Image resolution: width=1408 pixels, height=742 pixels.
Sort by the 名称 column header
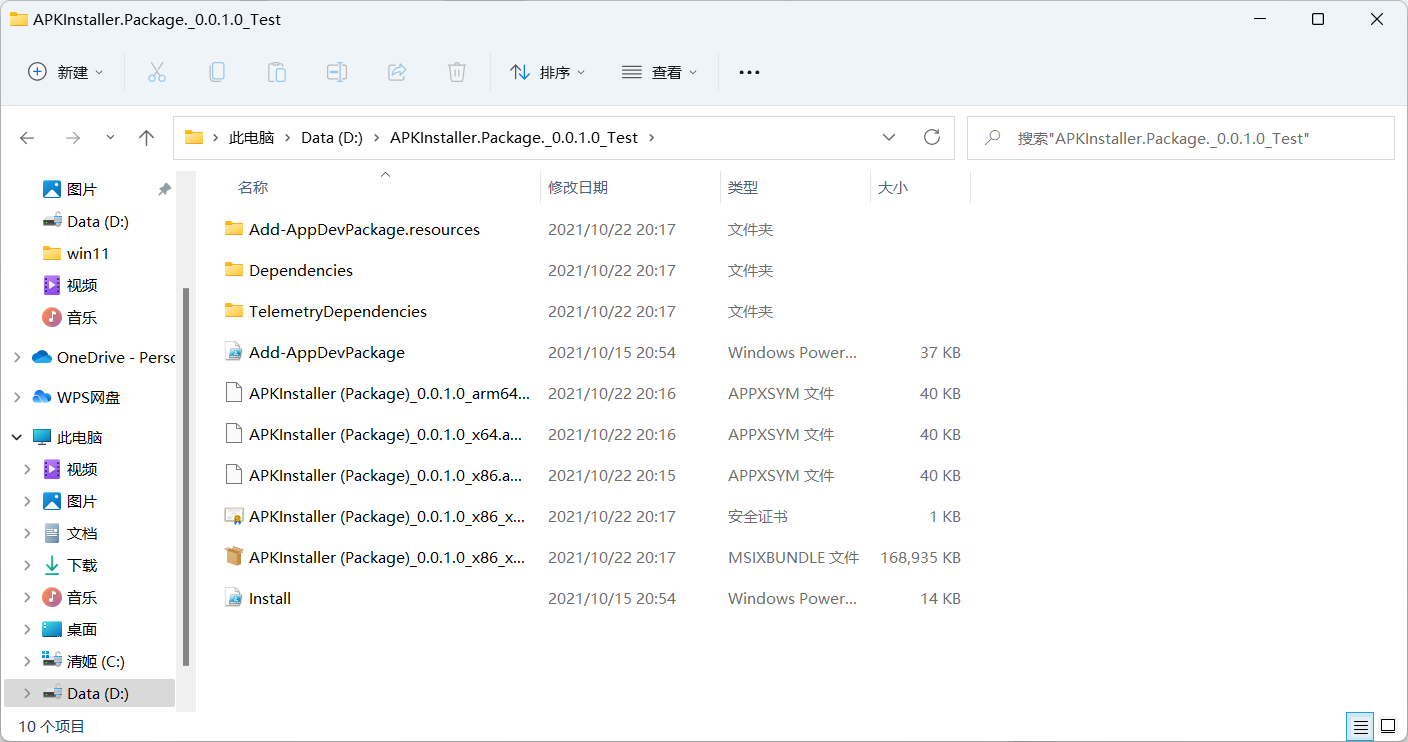[253, 187]
